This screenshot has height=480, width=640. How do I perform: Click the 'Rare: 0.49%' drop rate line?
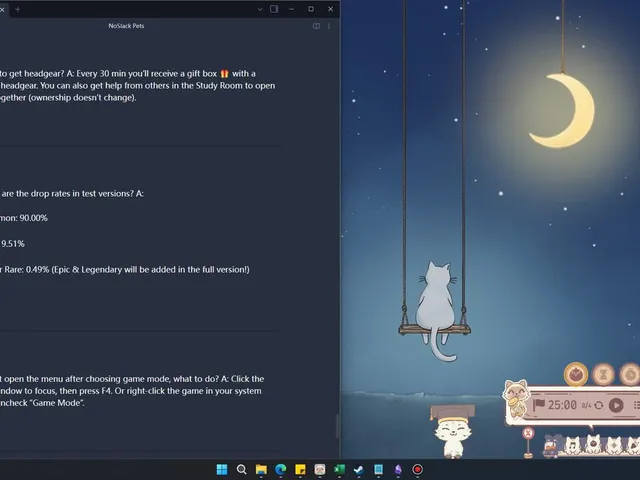click(x=125, y=269)
